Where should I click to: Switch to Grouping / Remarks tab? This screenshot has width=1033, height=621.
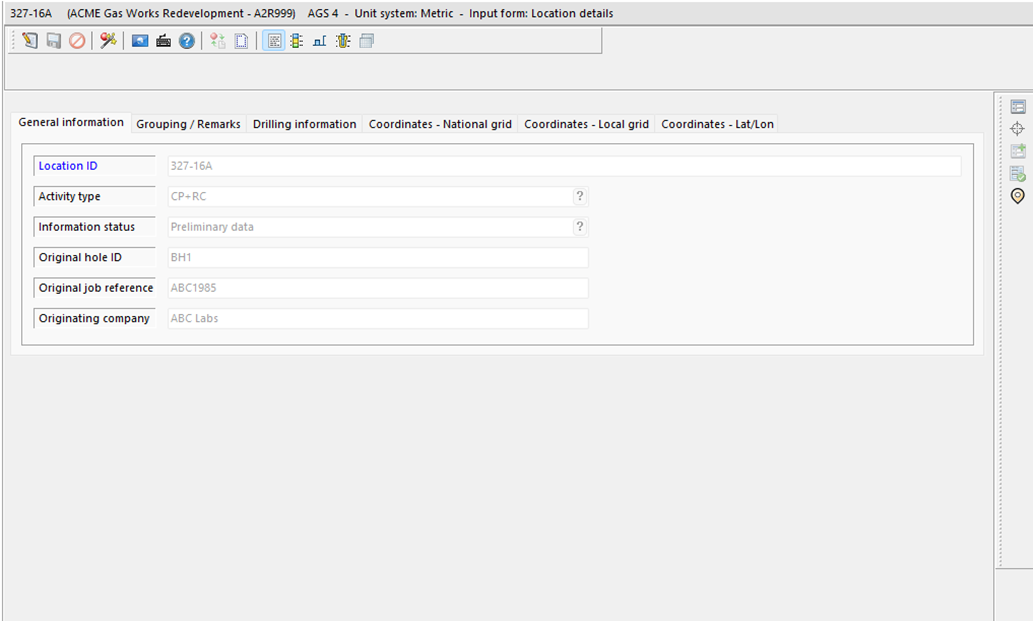[x=188, y=124]
